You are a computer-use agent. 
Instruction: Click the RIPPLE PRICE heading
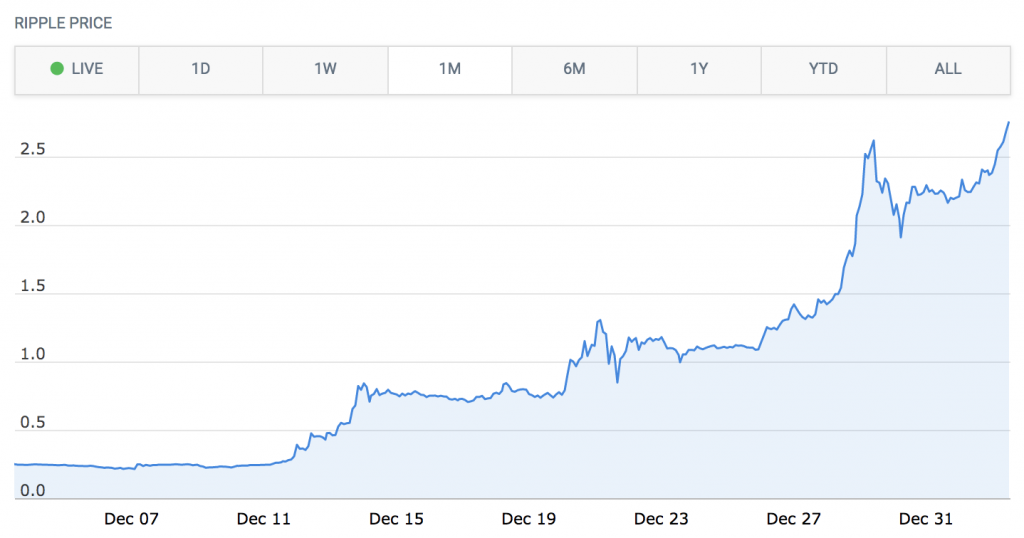coord(63,24)
